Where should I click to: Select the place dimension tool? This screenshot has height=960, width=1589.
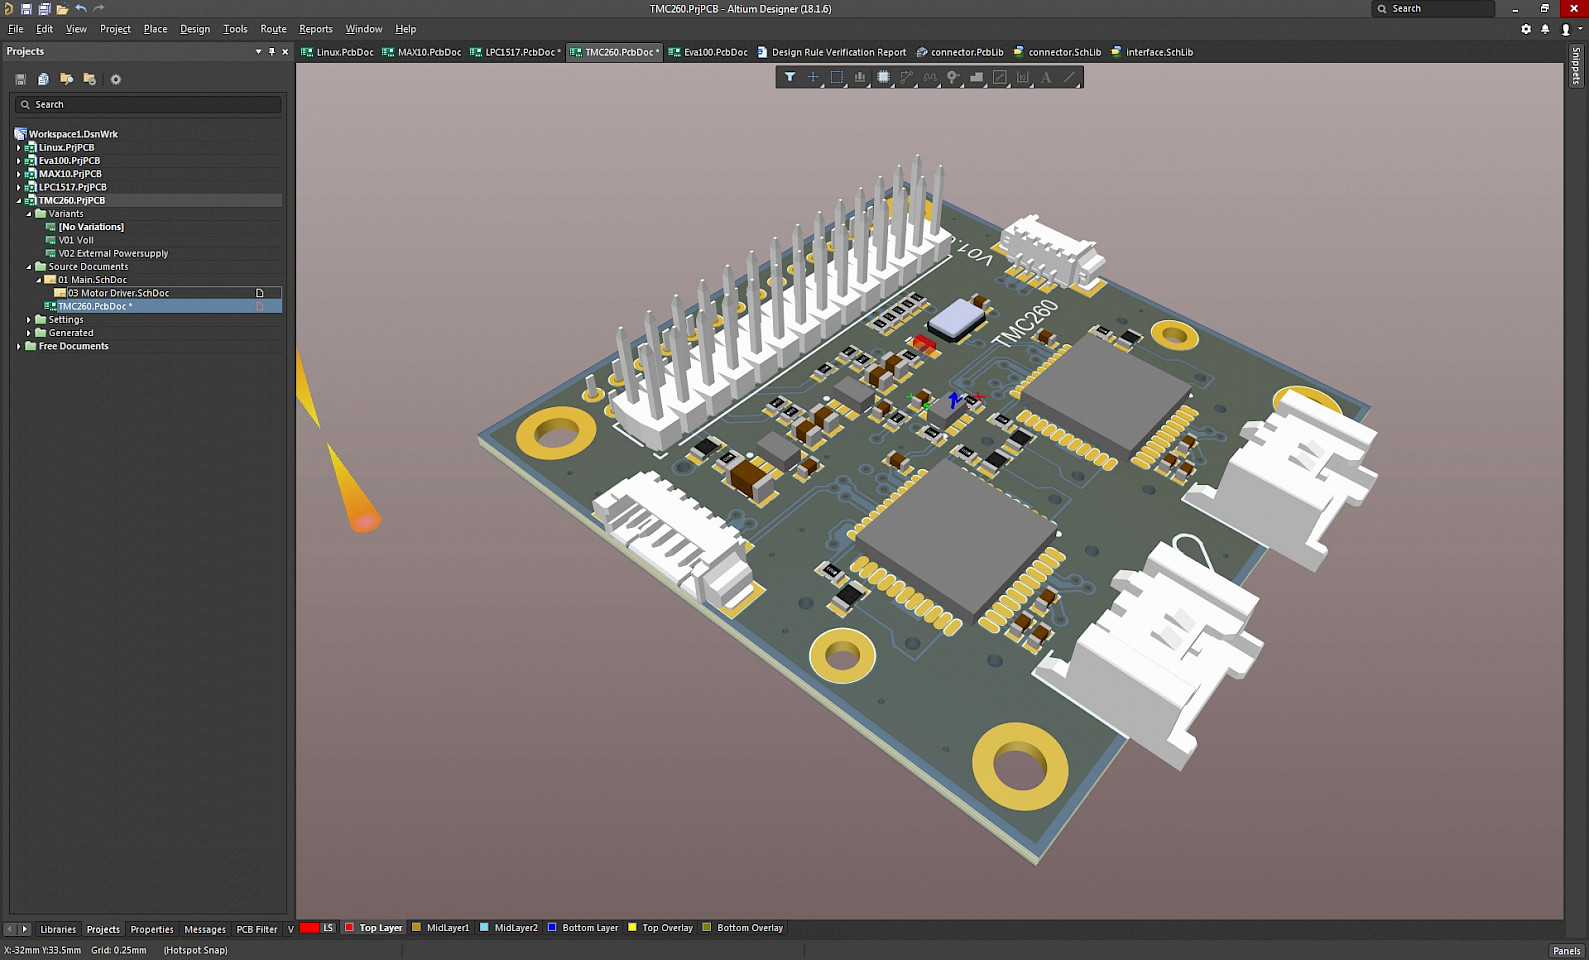[1022, 77]
